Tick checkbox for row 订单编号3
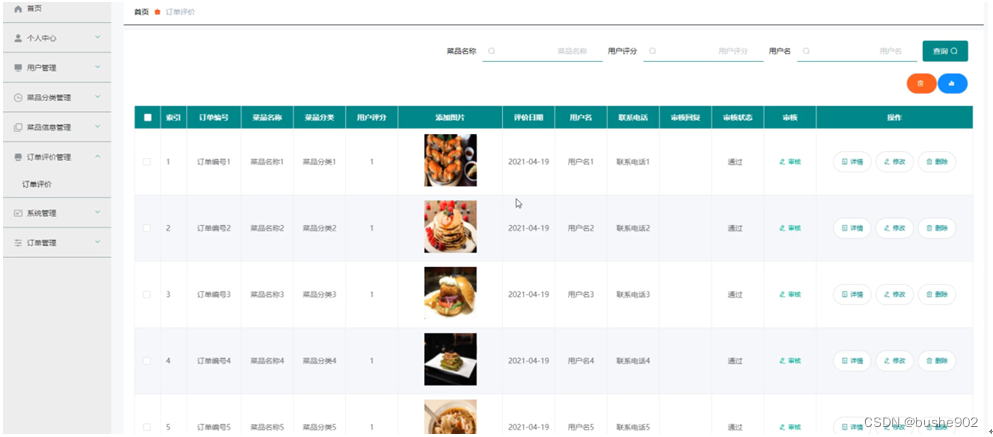 point(147,294)
